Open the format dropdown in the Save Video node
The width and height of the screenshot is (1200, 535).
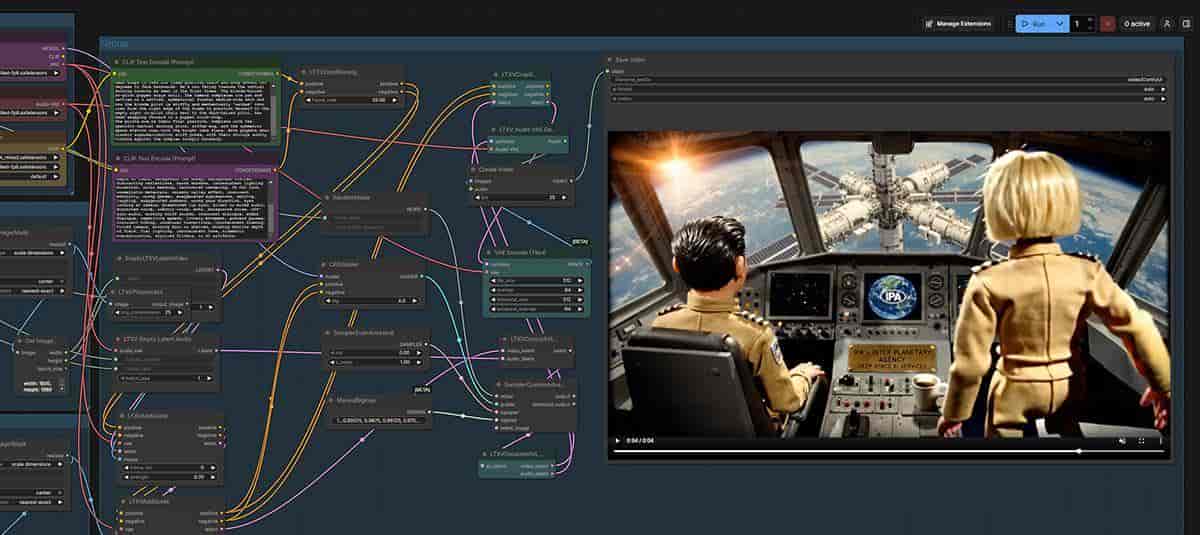point(888,89)
